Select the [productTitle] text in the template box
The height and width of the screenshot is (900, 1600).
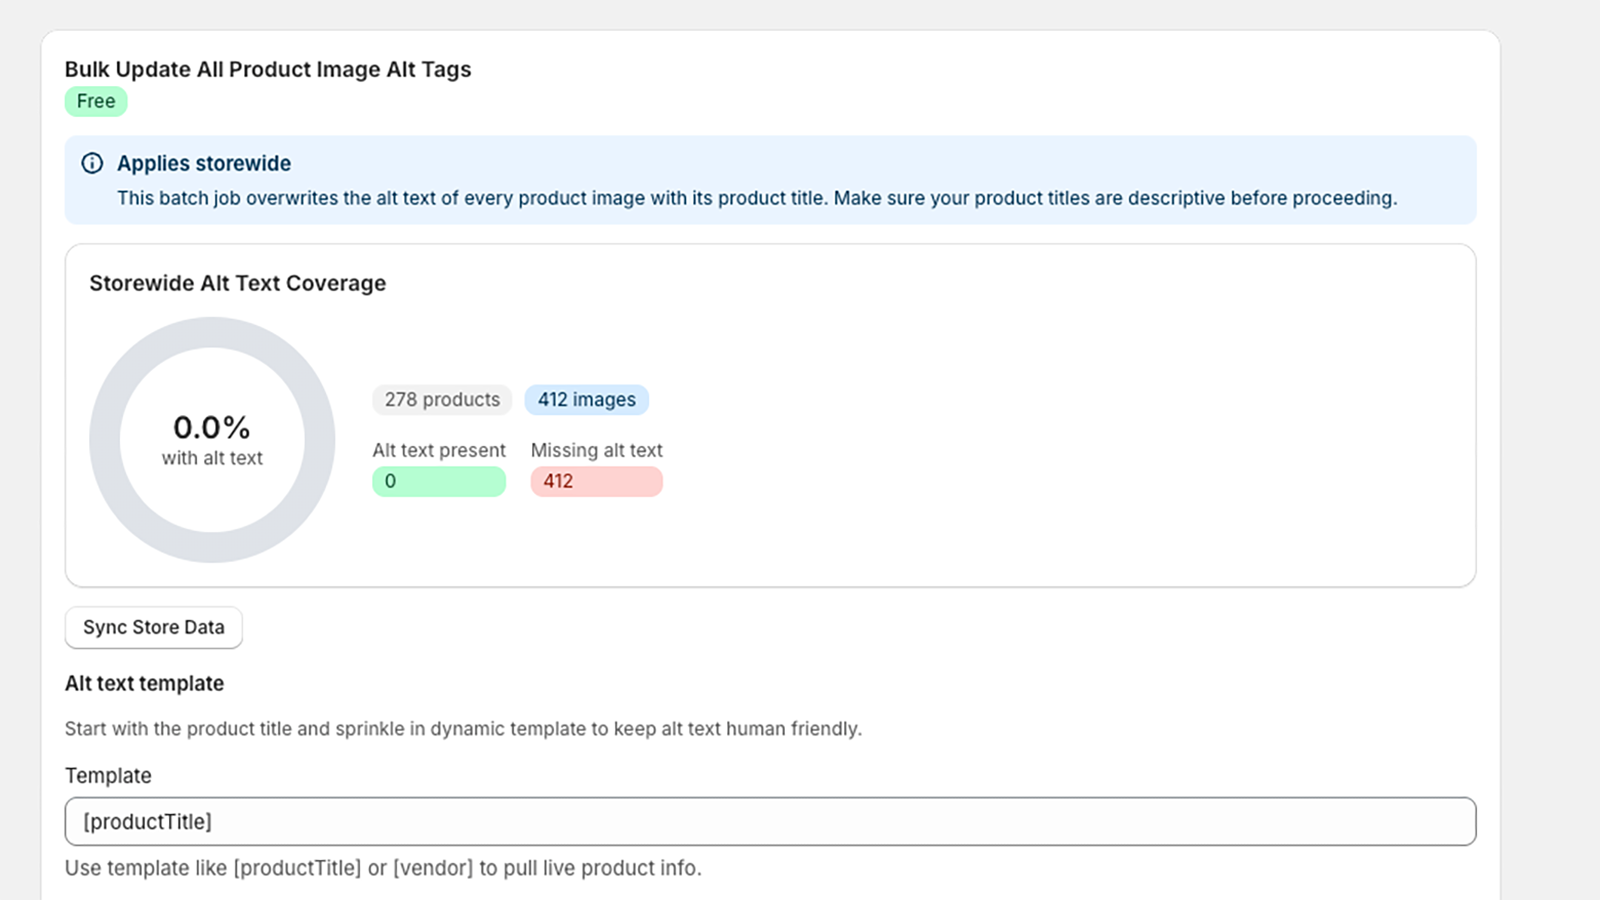click(x=147, y=821)
